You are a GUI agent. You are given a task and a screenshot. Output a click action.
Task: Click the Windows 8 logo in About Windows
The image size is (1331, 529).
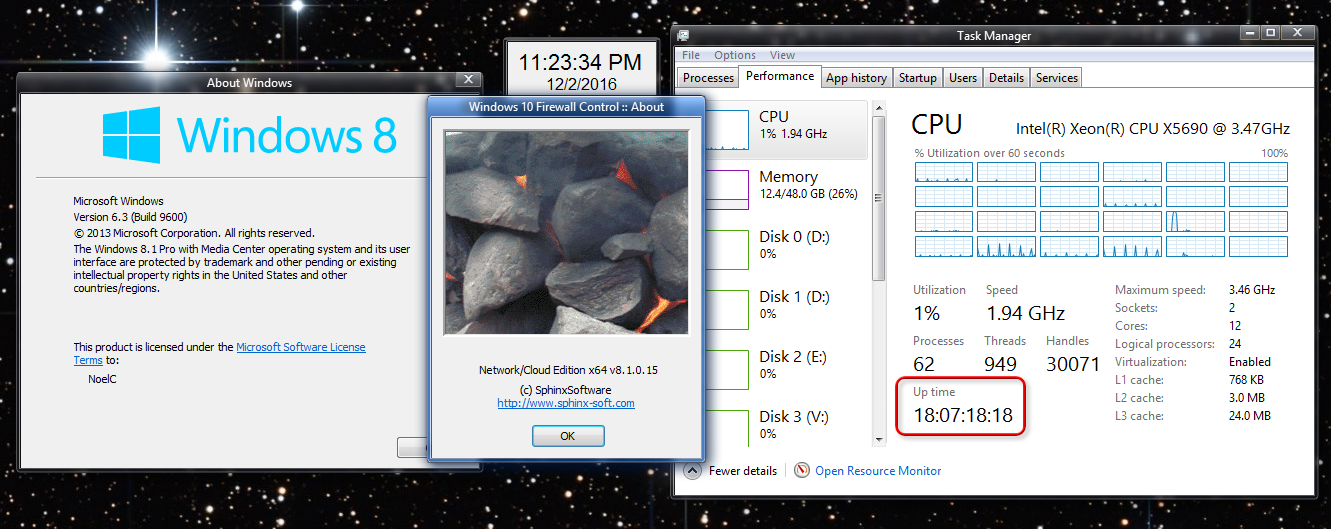(x=250, y=136)
